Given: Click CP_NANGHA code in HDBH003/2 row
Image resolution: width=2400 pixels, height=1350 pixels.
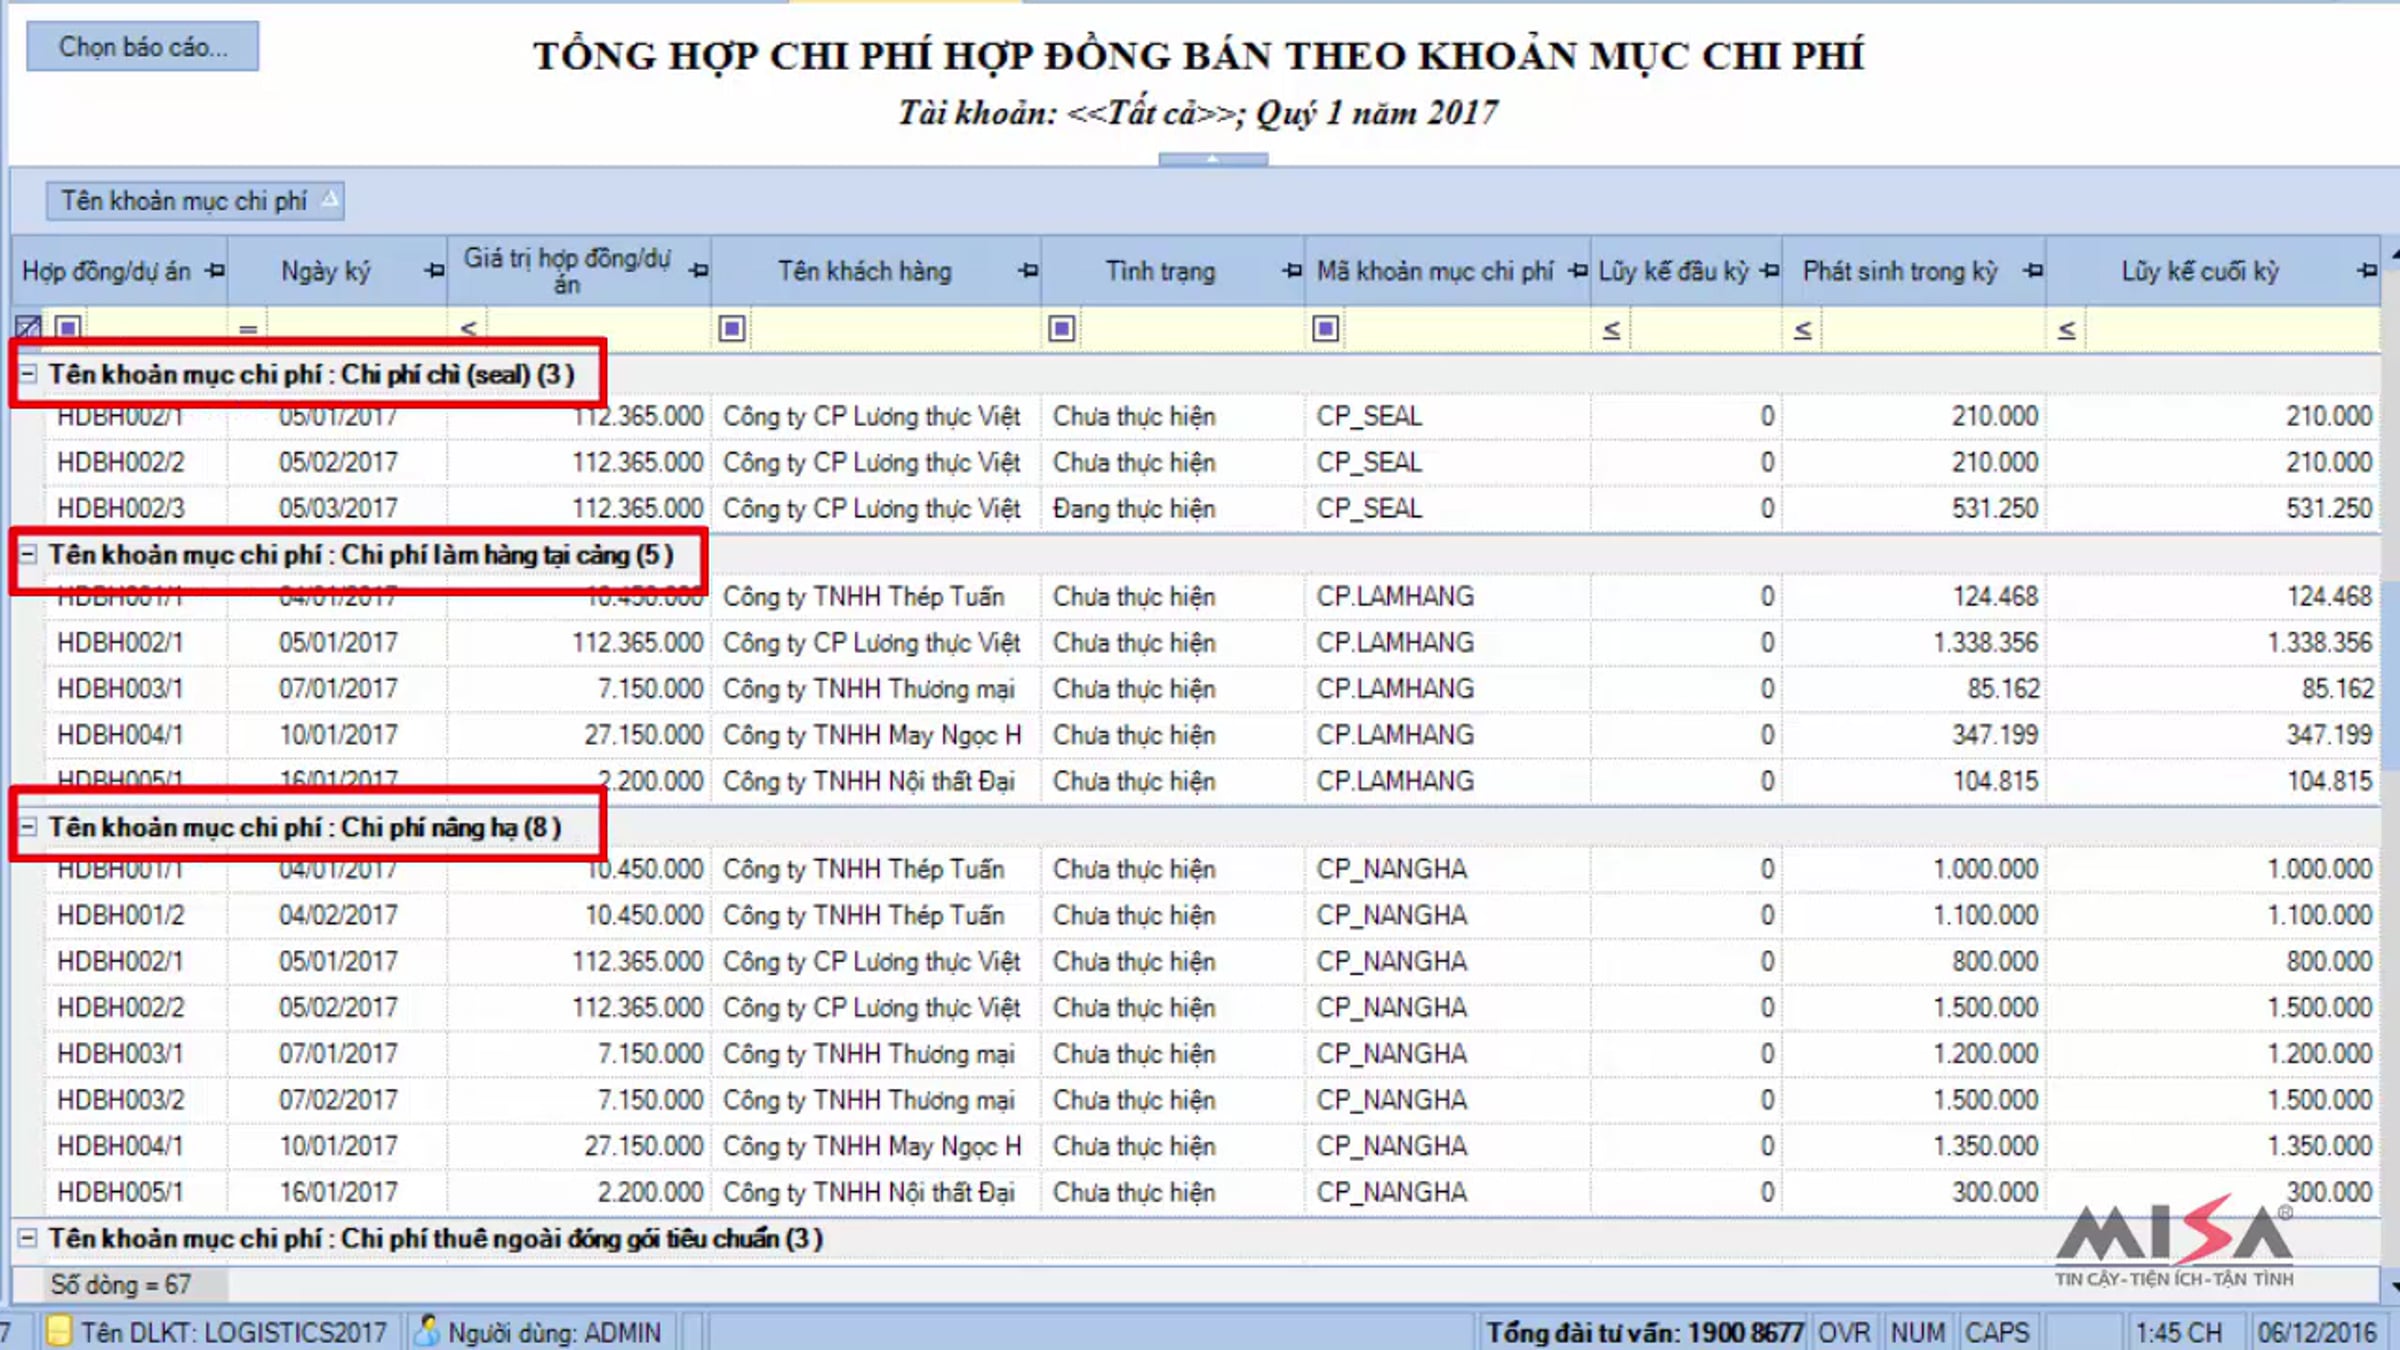Looking at the screenshot, I should (x=1391, y=1100).
